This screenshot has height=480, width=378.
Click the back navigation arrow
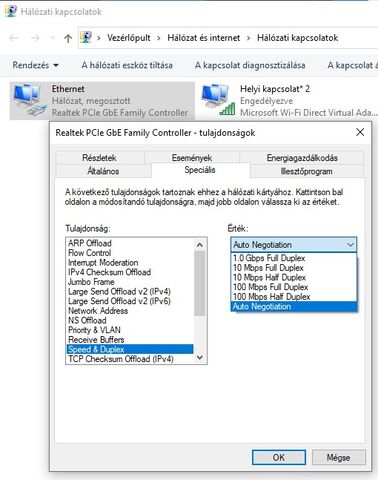pos(14,38)
